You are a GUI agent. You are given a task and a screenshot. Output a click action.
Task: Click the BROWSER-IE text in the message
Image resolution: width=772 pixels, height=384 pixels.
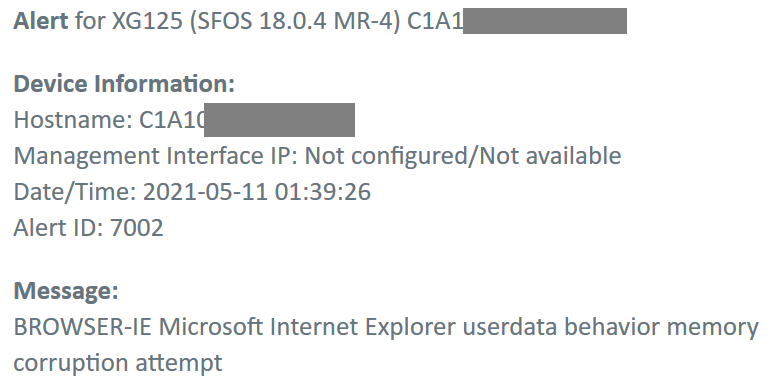click(83, 327)
